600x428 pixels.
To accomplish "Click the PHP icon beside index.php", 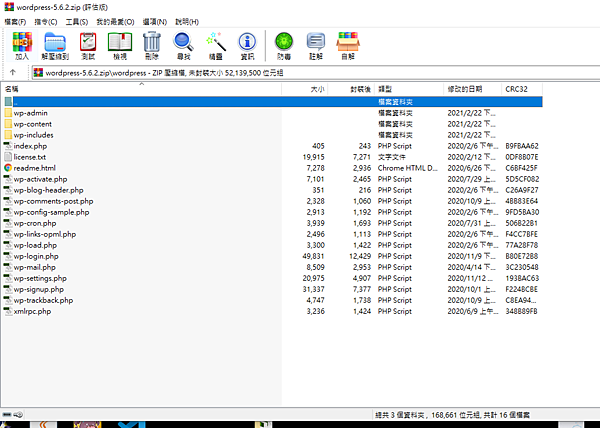I will [8, 146].
